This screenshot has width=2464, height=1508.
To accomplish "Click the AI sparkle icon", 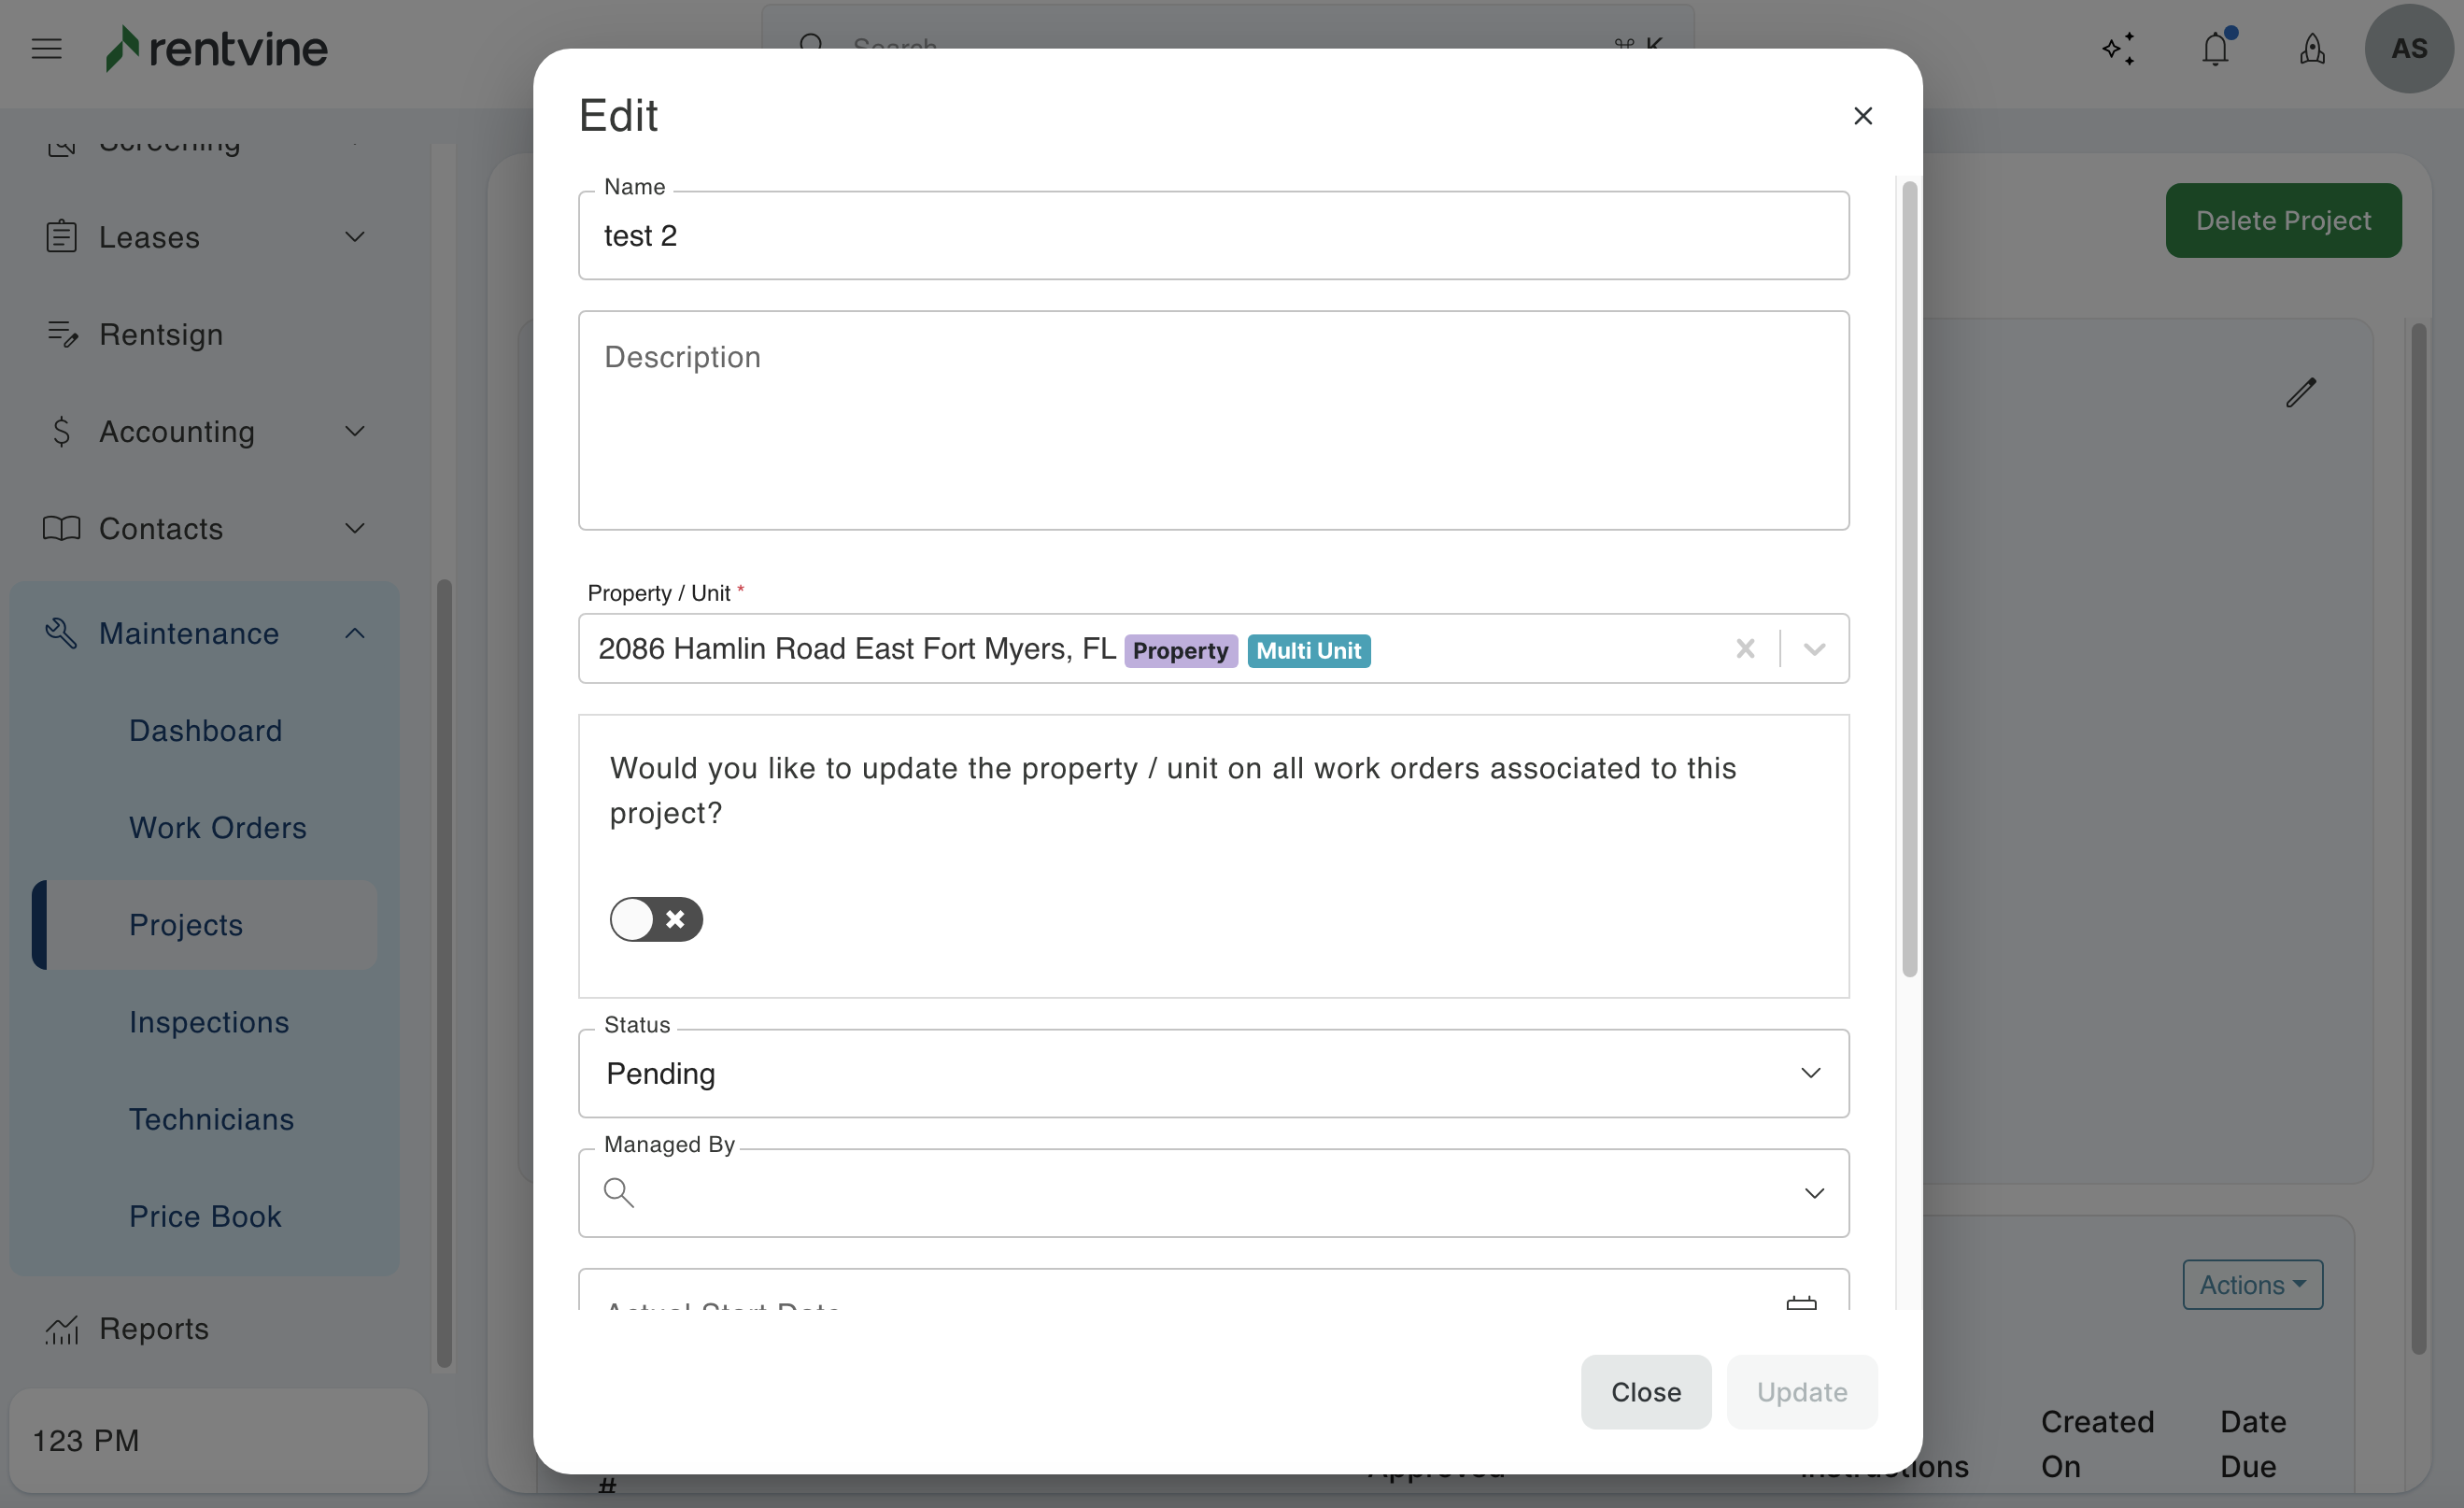I will coord(2118,48).
